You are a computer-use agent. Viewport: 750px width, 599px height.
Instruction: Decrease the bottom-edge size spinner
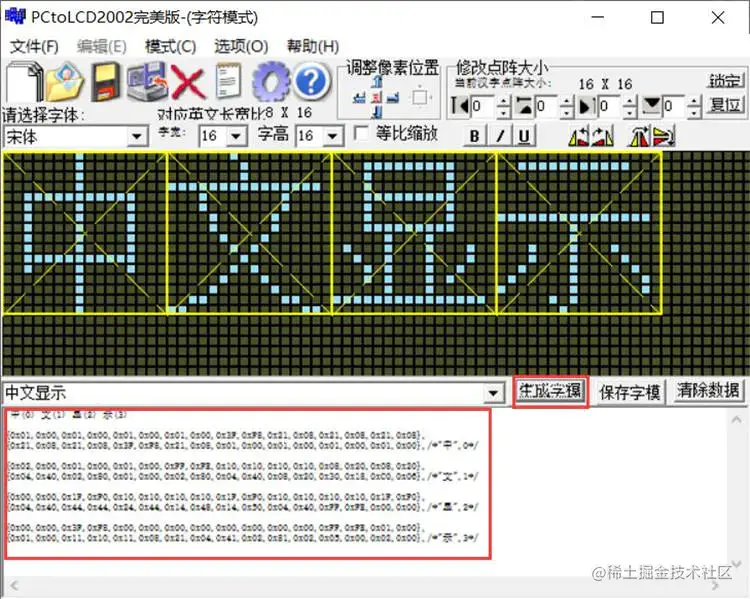click(694, 112)
